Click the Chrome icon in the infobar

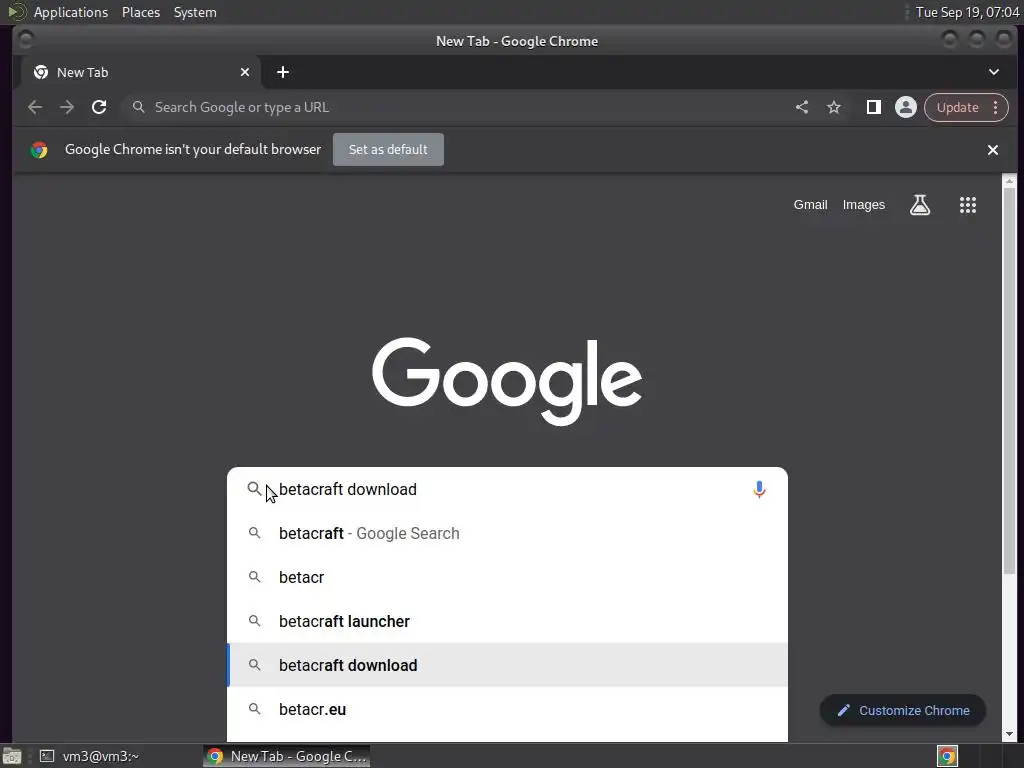coord(39,150)
